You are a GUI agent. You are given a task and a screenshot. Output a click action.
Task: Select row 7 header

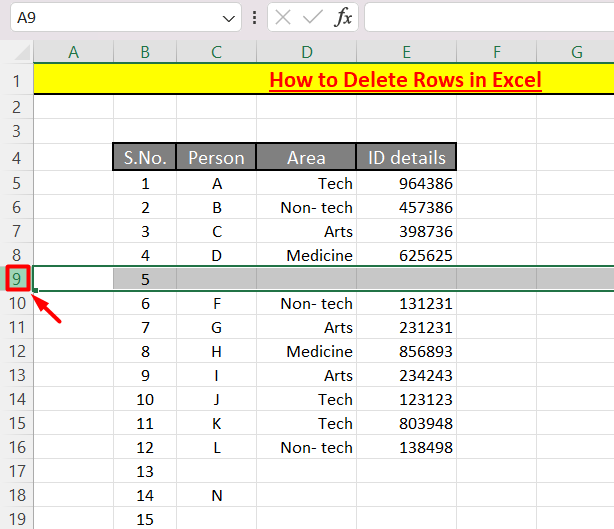[x=16, y=231]
